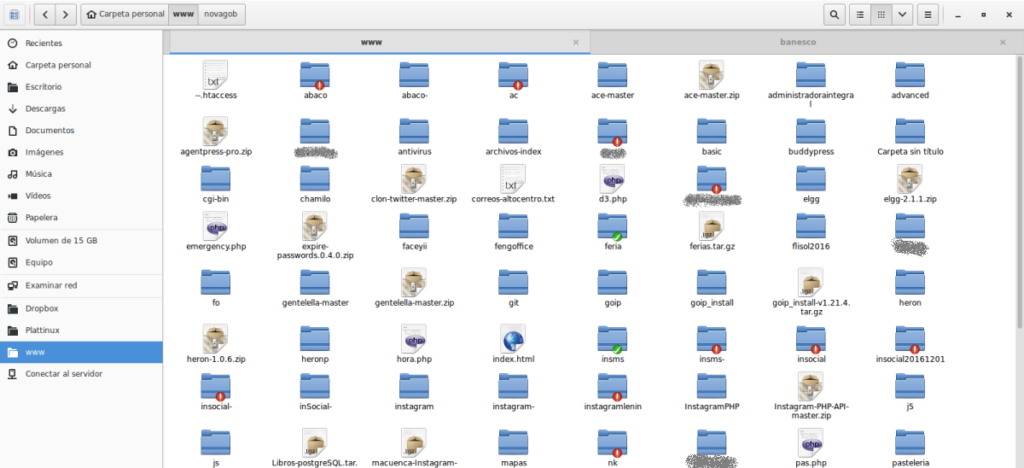Select www segment in path bar
The image size is (1024, 468).
183,14
